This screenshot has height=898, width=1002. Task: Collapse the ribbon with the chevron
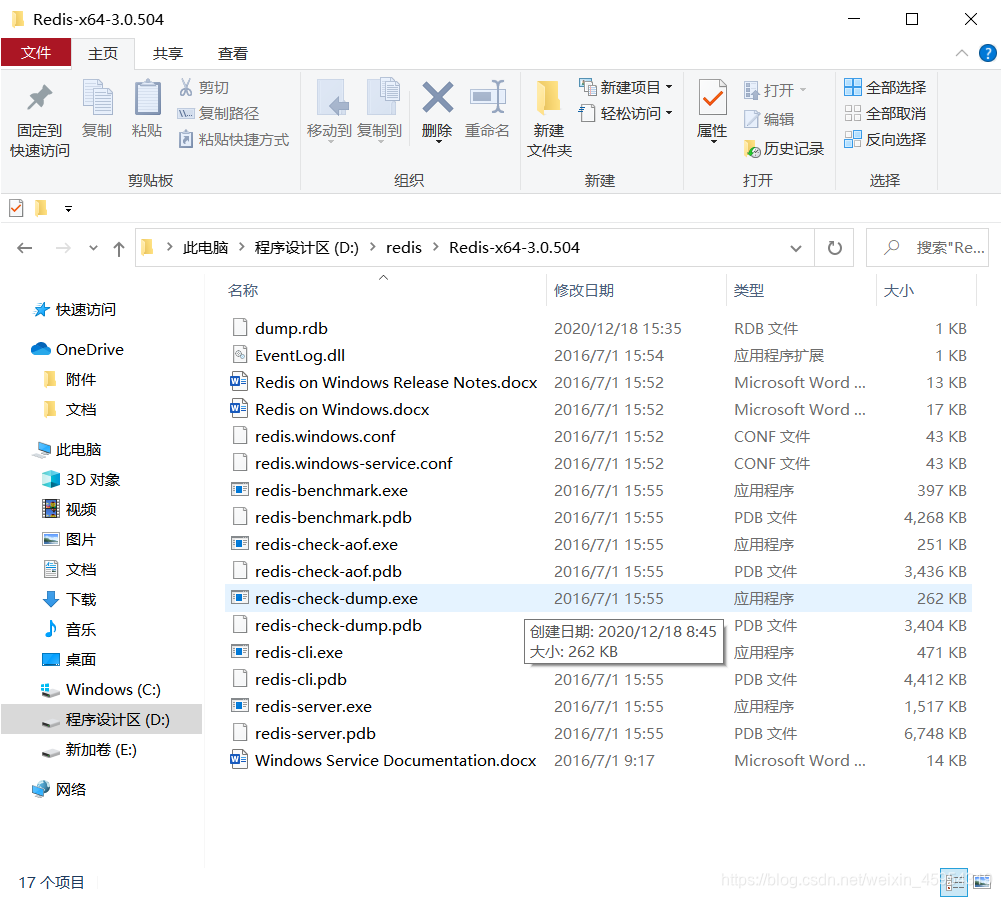(961, 53)
